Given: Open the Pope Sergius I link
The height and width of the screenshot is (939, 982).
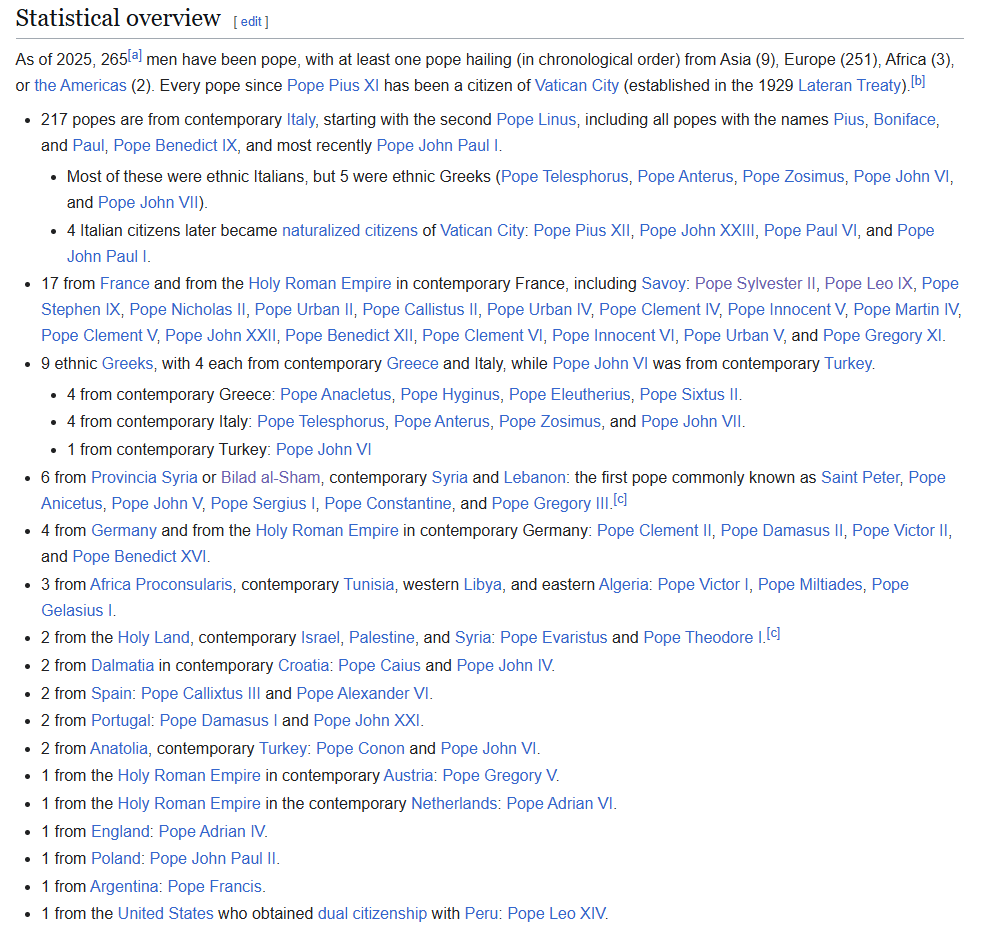Looking at the screenshot, I should 263,504.
